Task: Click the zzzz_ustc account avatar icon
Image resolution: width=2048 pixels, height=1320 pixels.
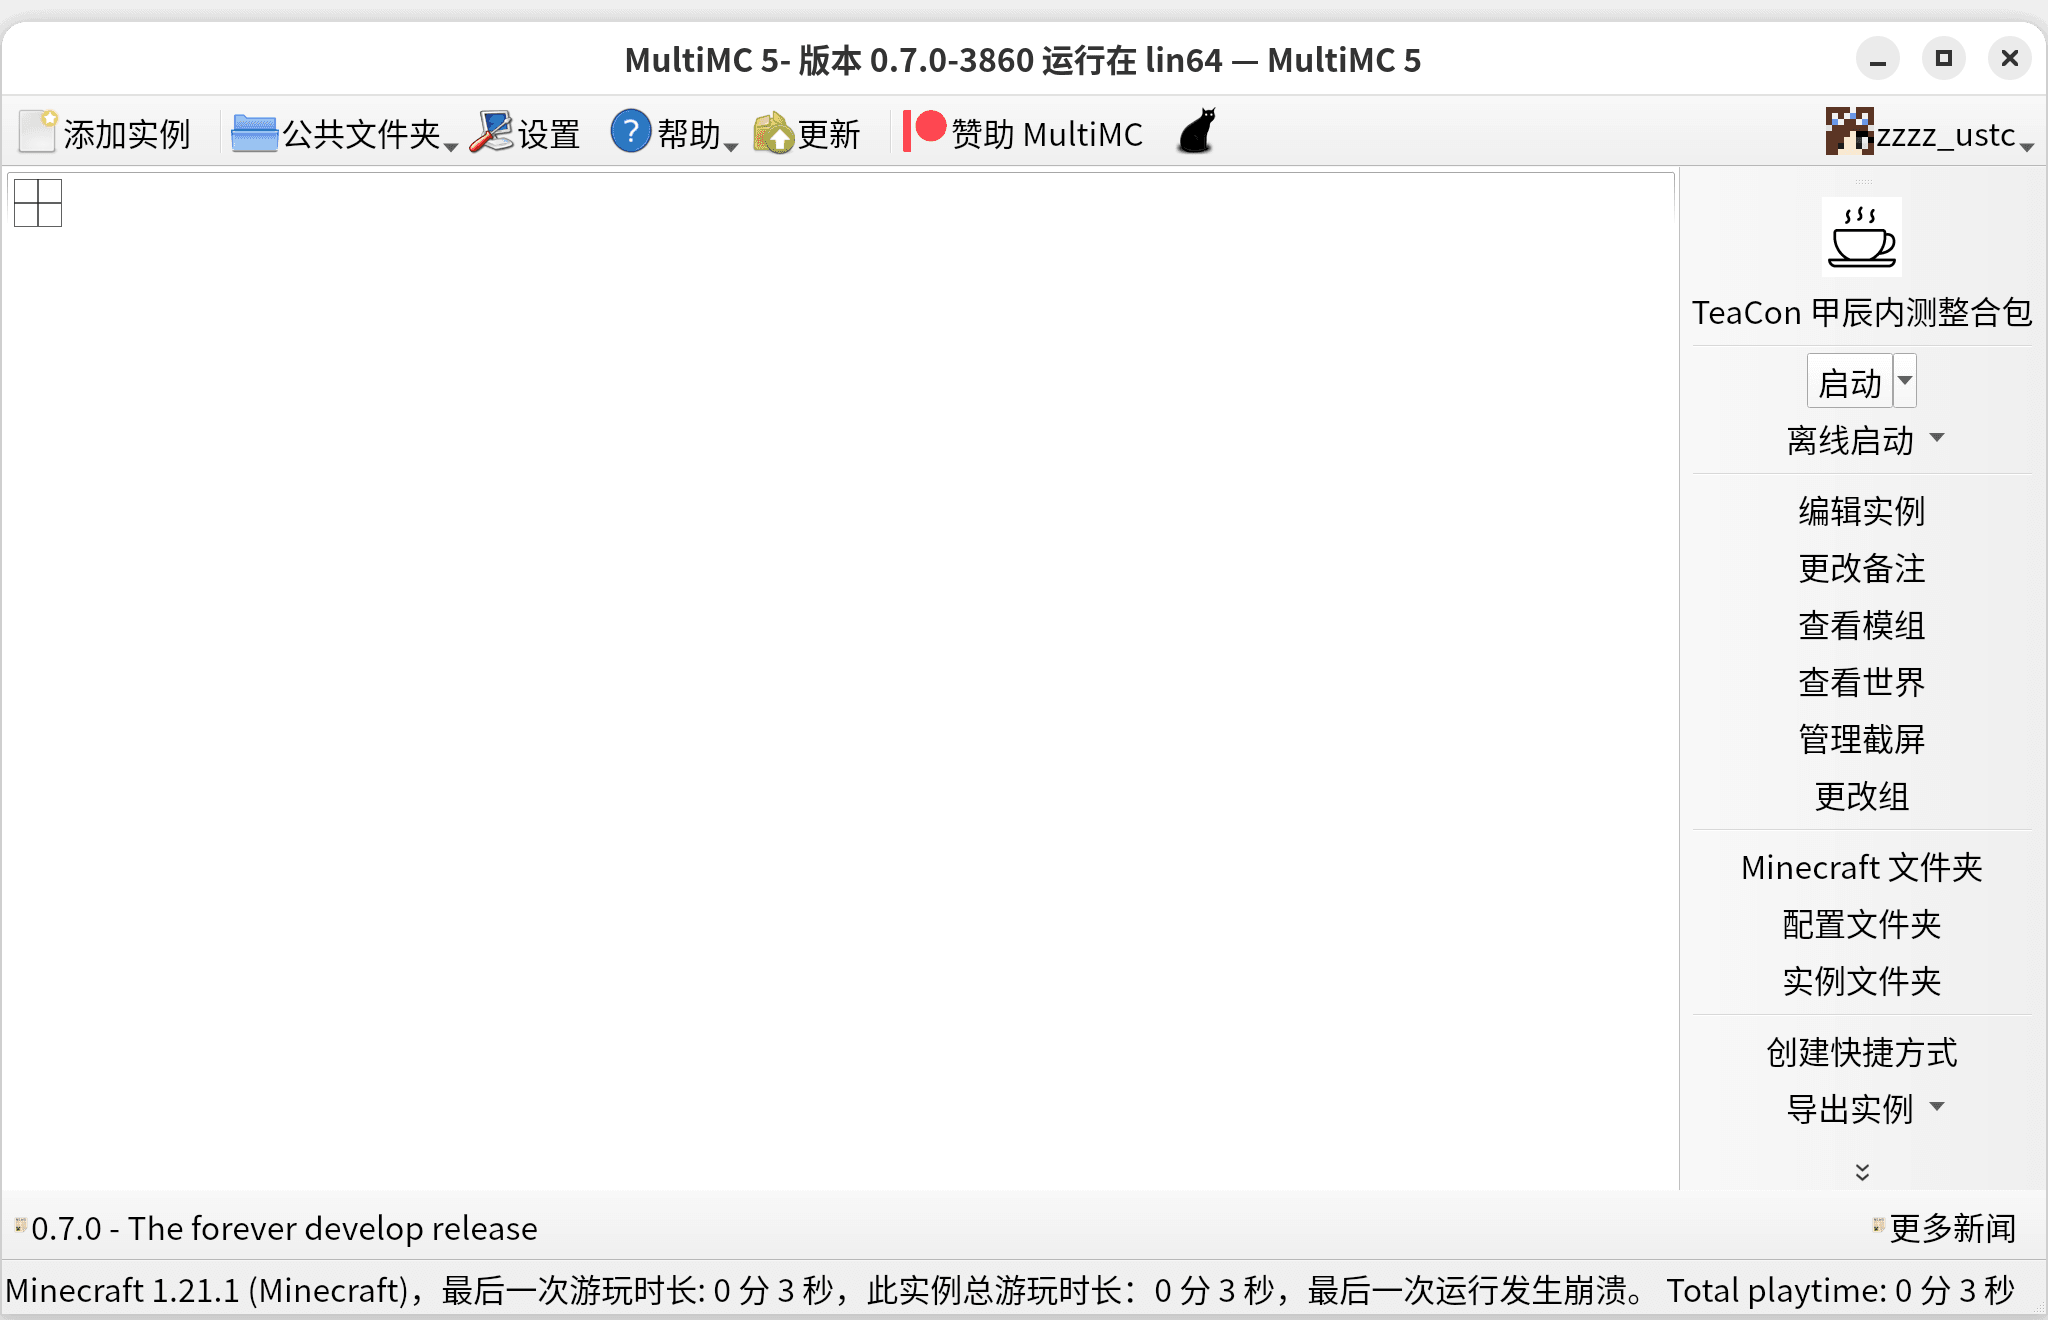Action: point(1850,131)
